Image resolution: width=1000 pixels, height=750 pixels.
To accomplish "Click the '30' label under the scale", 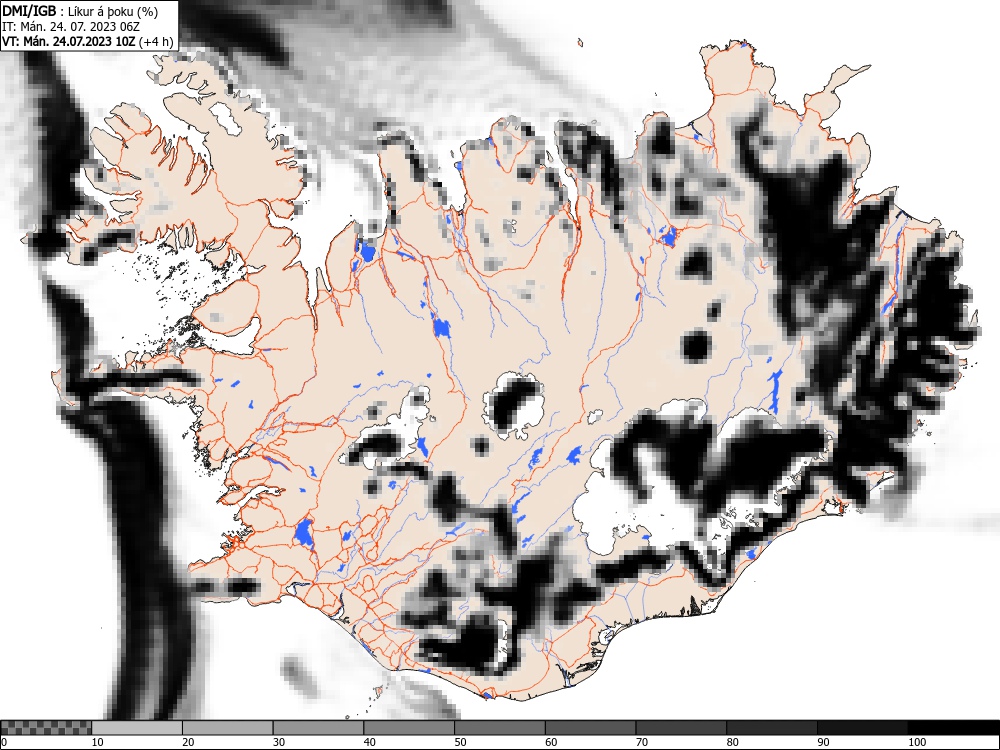I will (279, 742).
